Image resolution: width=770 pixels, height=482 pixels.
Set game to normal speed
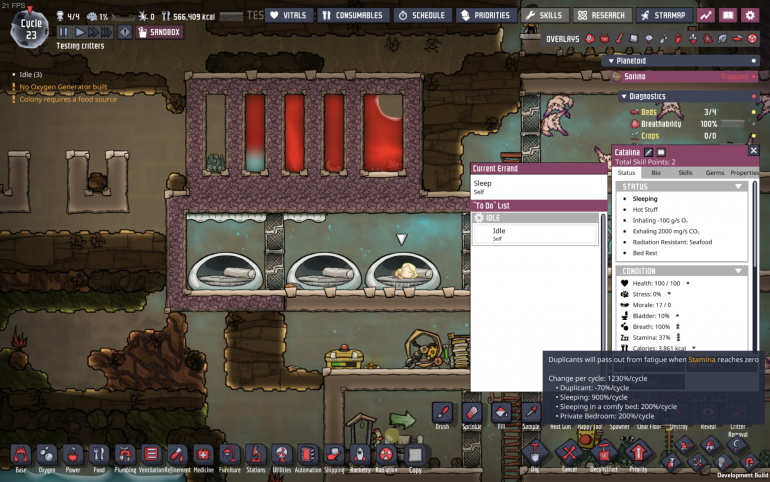[x=80, y=32]
